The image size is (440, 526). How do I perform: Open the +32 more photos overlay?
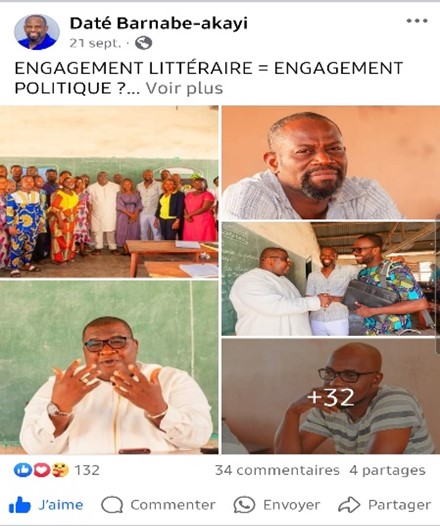click(331, 396)
